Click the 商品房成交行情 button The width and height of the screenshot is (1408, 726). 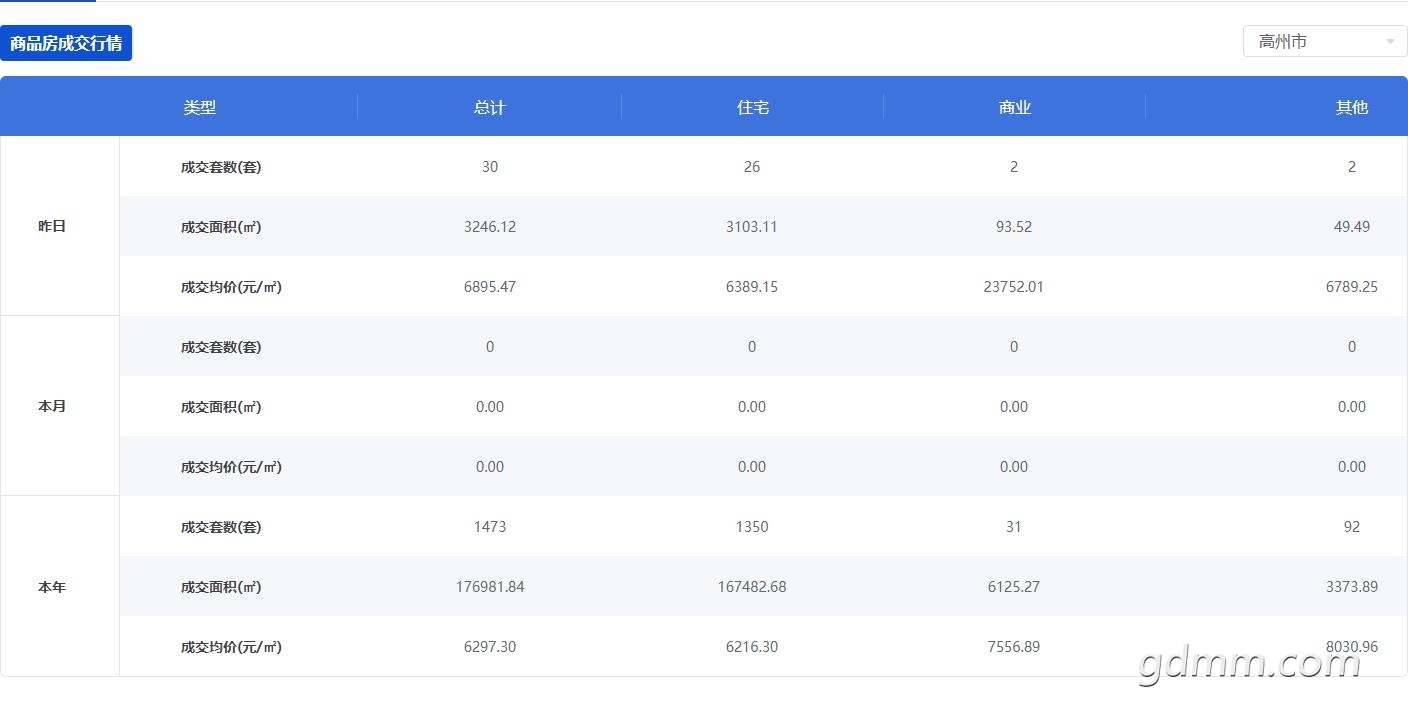pos(66,43)
